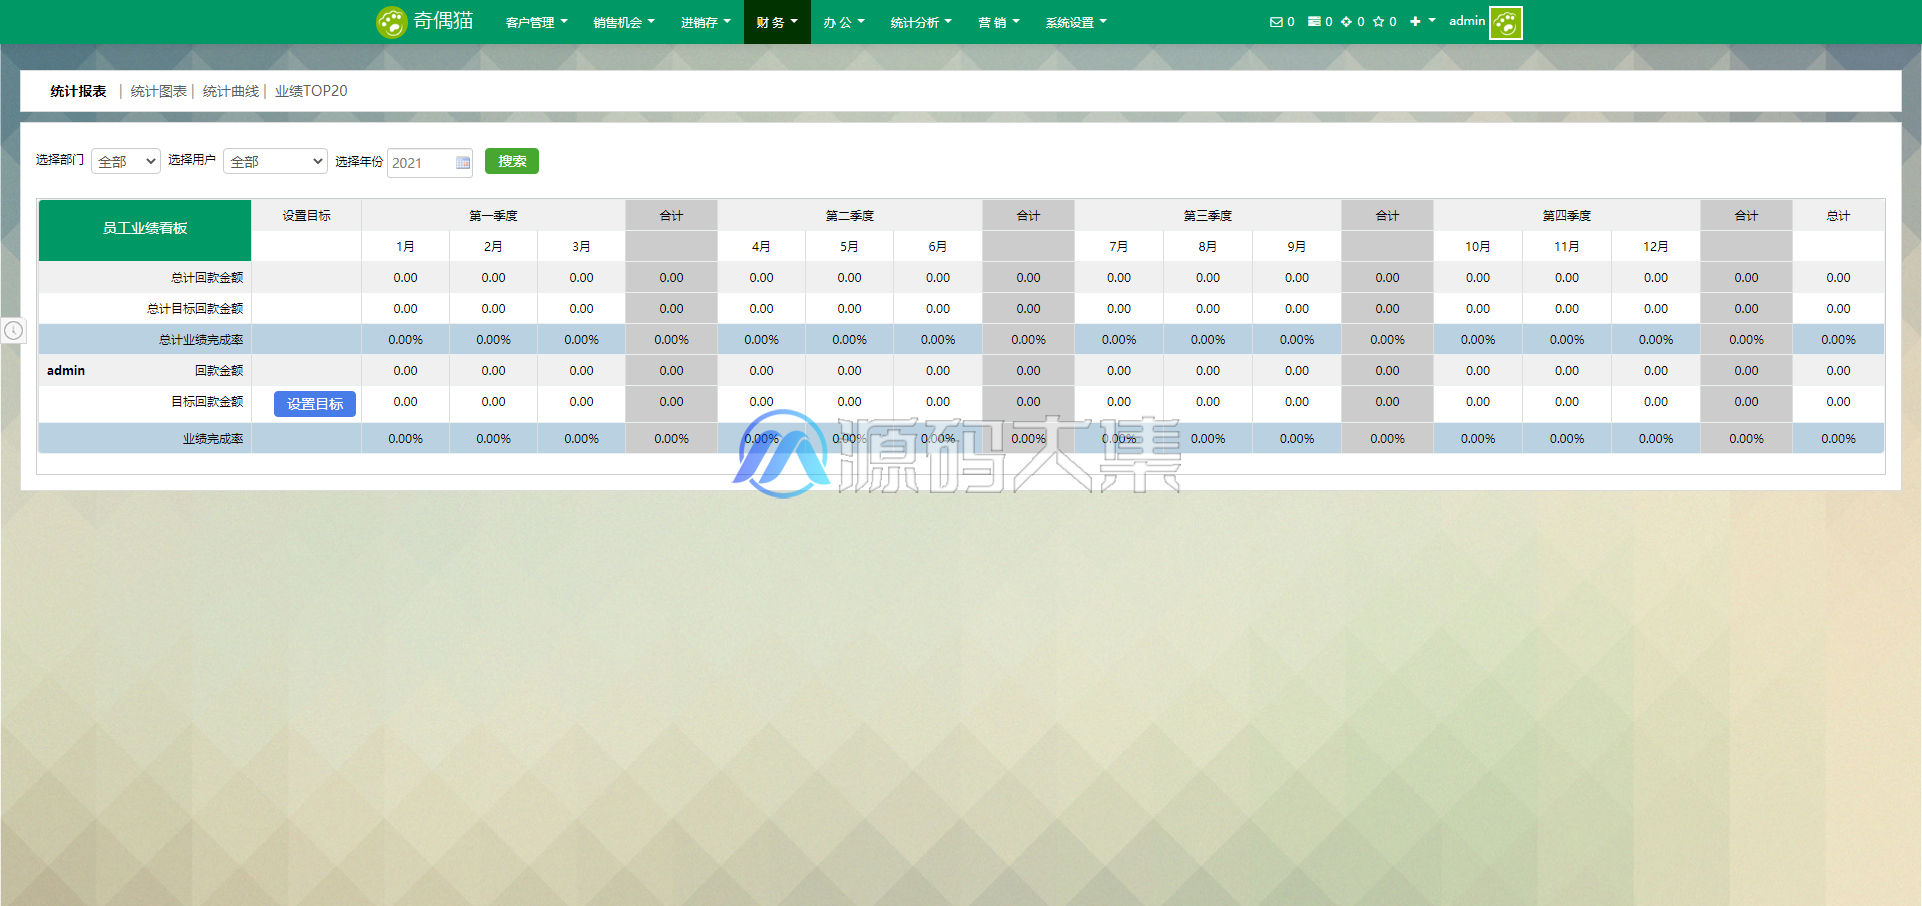This screenshot has width=1922, height=906.
Task: Click 业绩完成率 value in 总计 column
Action: tap(1839, 439)
